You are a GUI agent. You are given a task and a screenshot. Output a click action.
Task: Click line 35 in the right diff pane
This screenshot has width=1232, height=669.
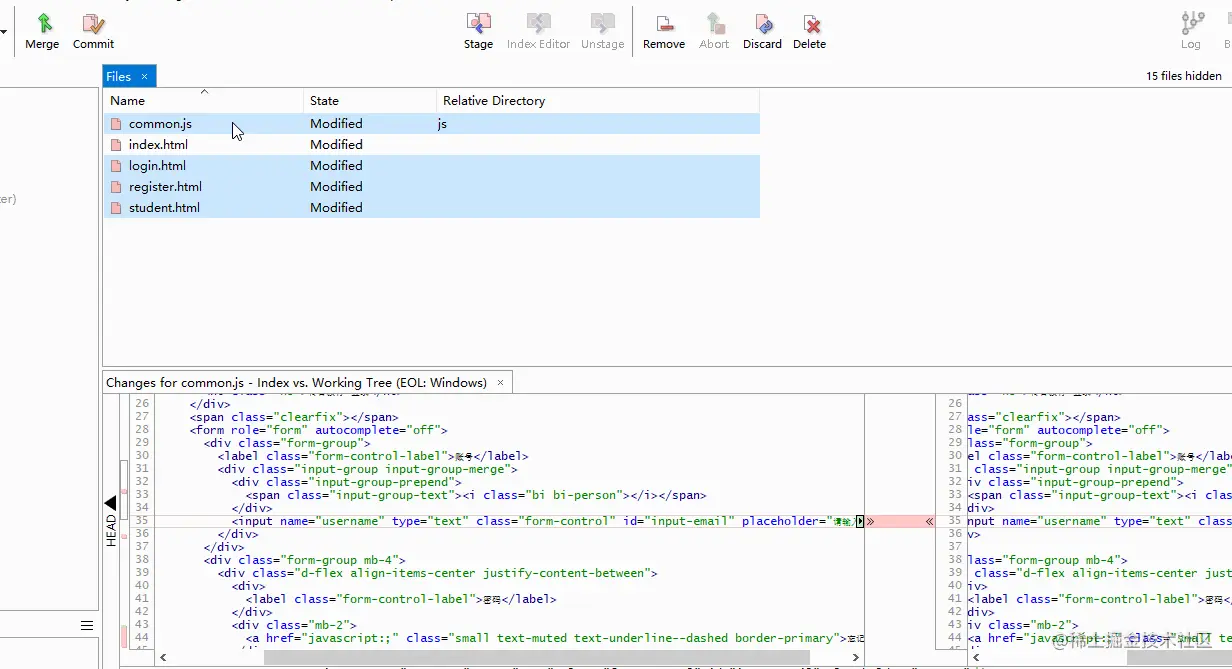1098,521
